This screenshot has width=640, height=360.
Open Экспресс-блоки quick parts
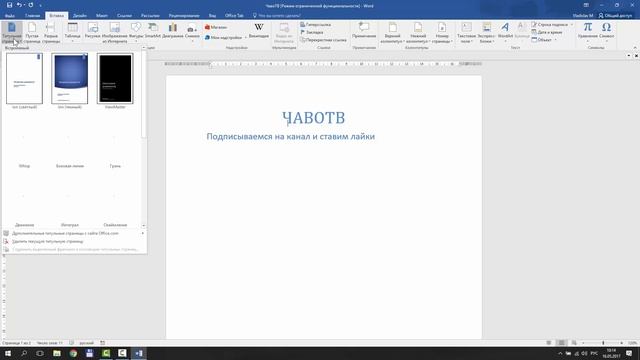(x=486, y=33)
